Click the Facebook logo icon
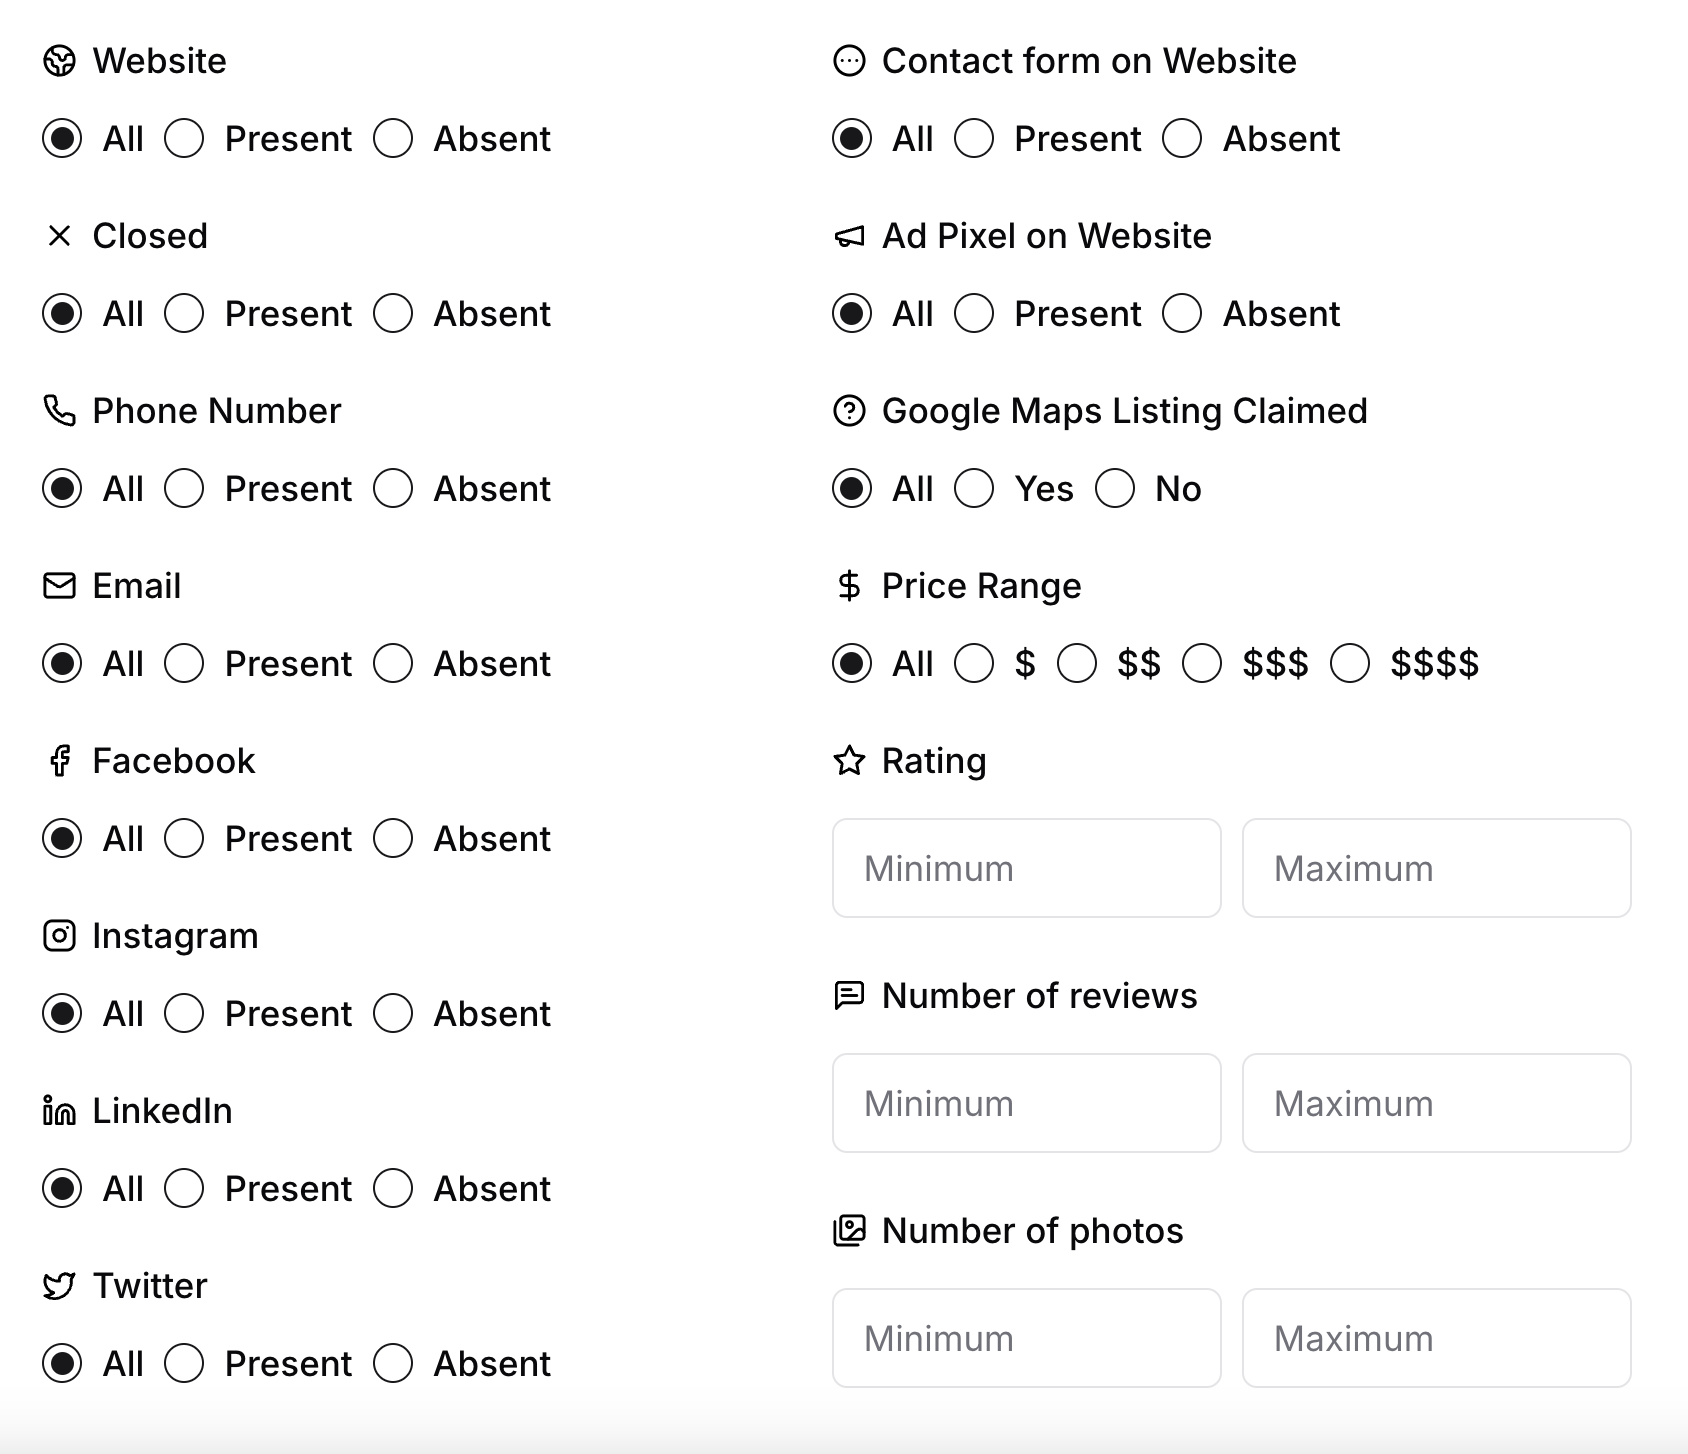 click(x=60, y=761)
